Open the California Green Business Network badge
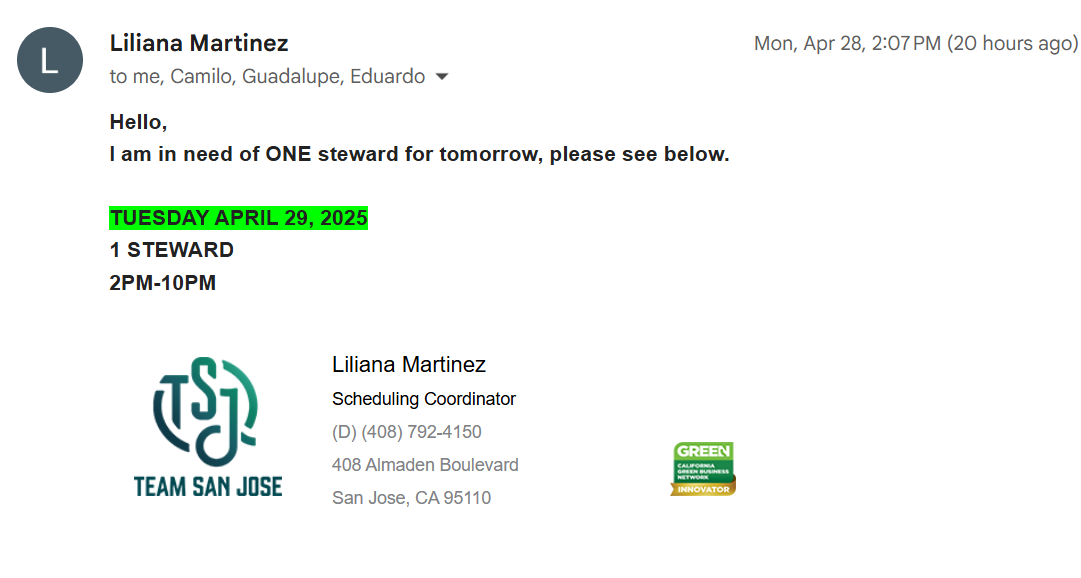 coord(703,469)
